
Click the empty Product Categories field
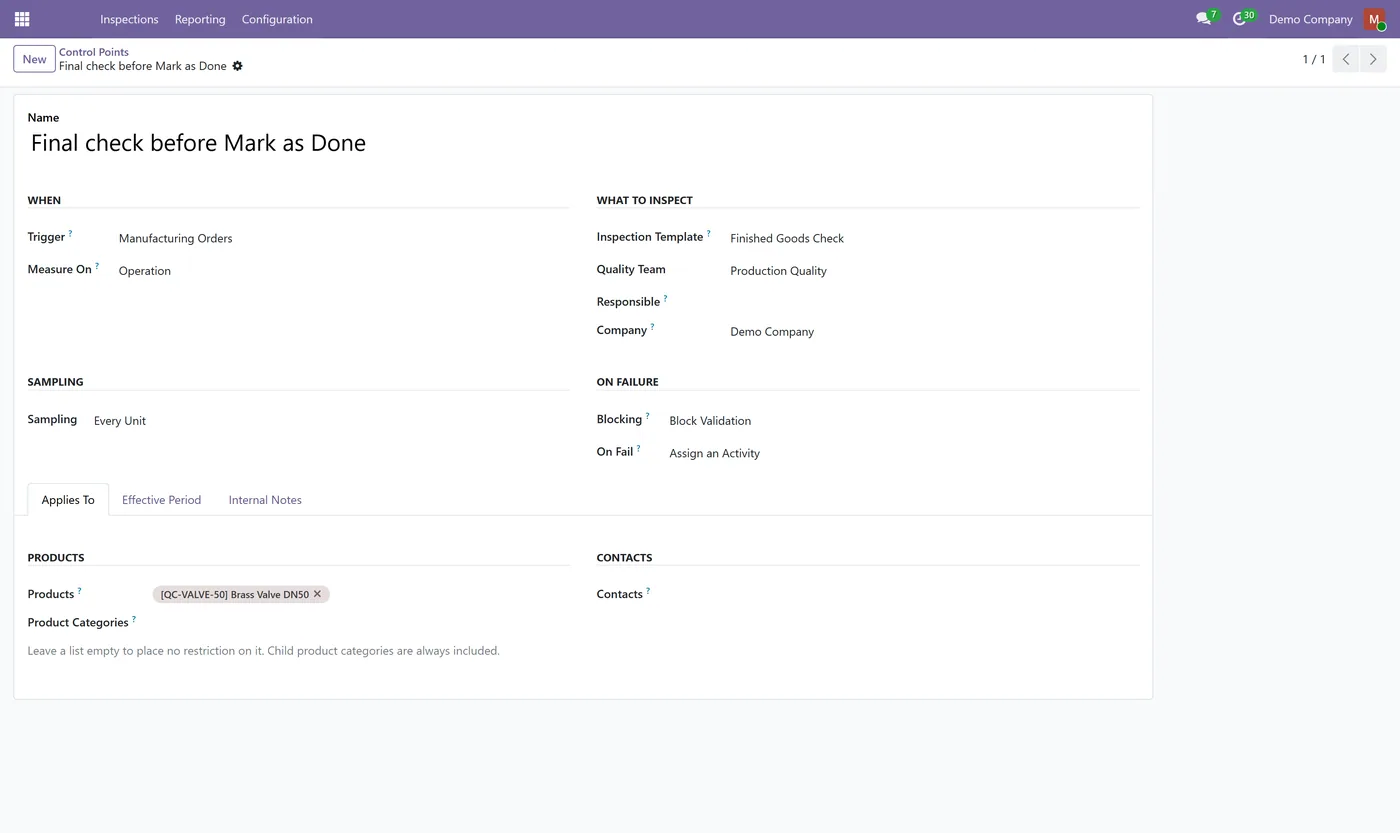pos(361,623)
